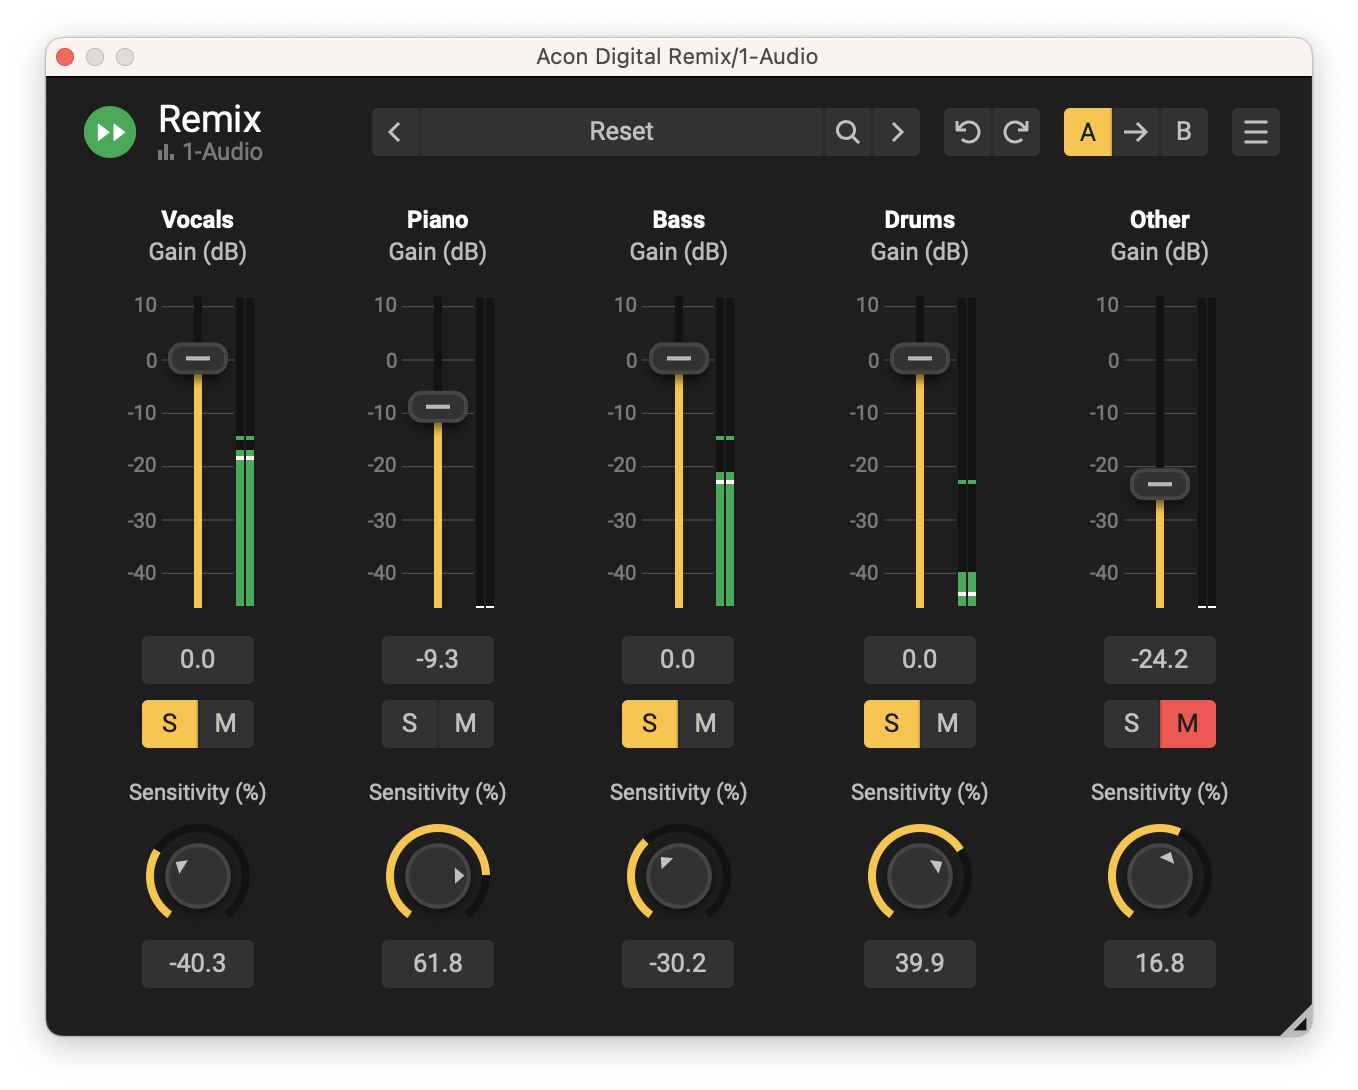
Task: Redo the last change
Action: [1016, 132]
